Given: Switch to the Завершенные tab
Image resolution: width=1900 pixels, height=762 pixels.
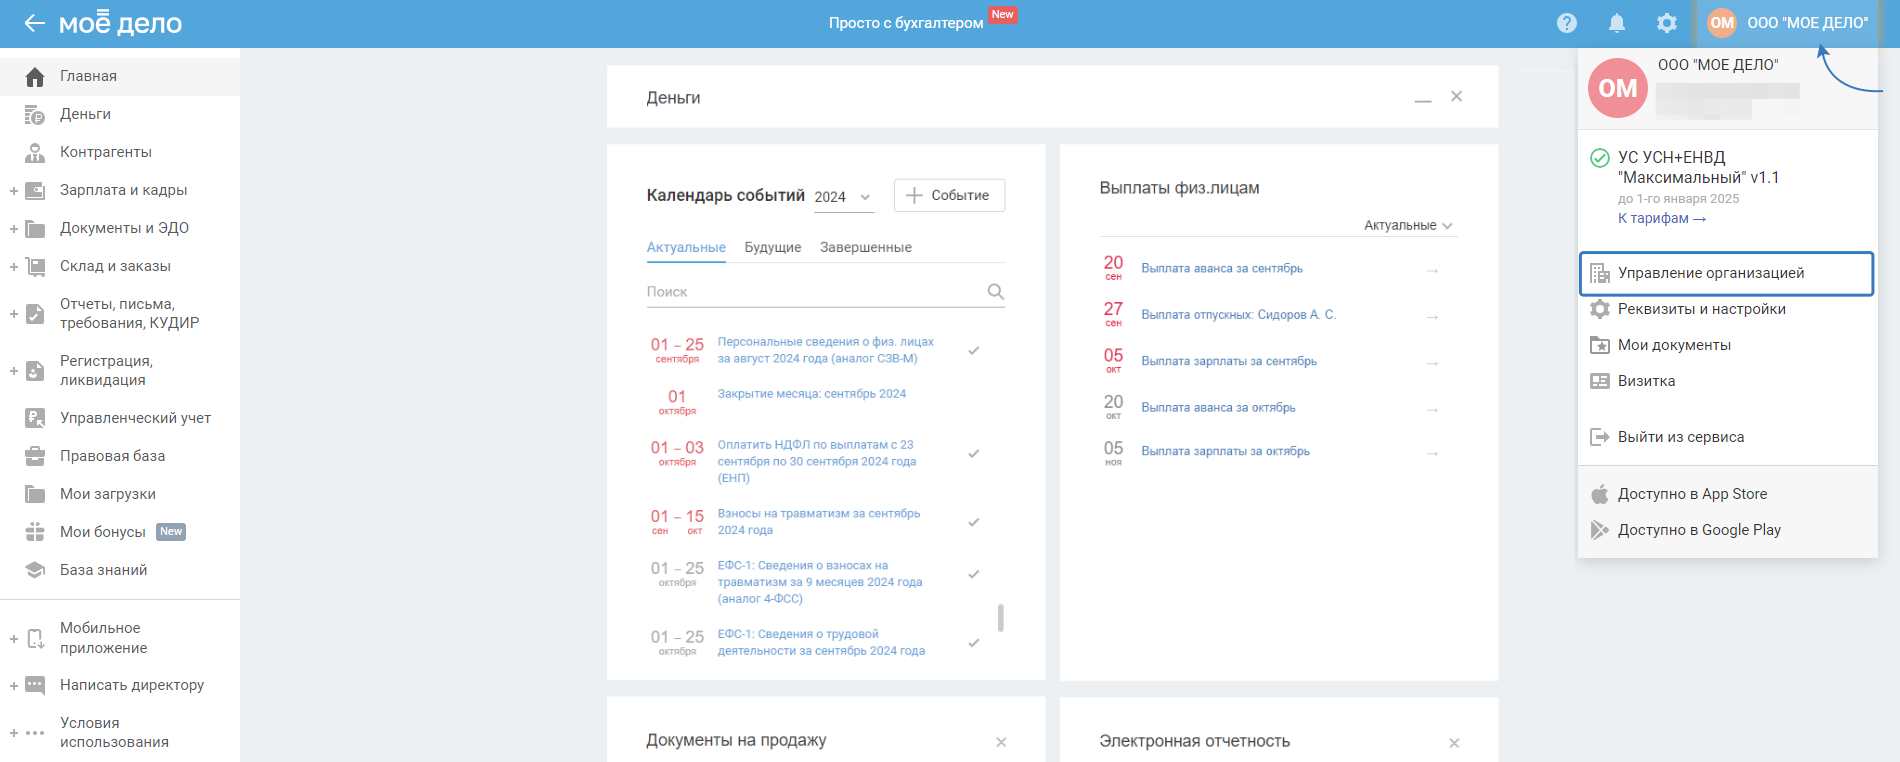Looking at the screenshot, I should [x=866, y=248].
